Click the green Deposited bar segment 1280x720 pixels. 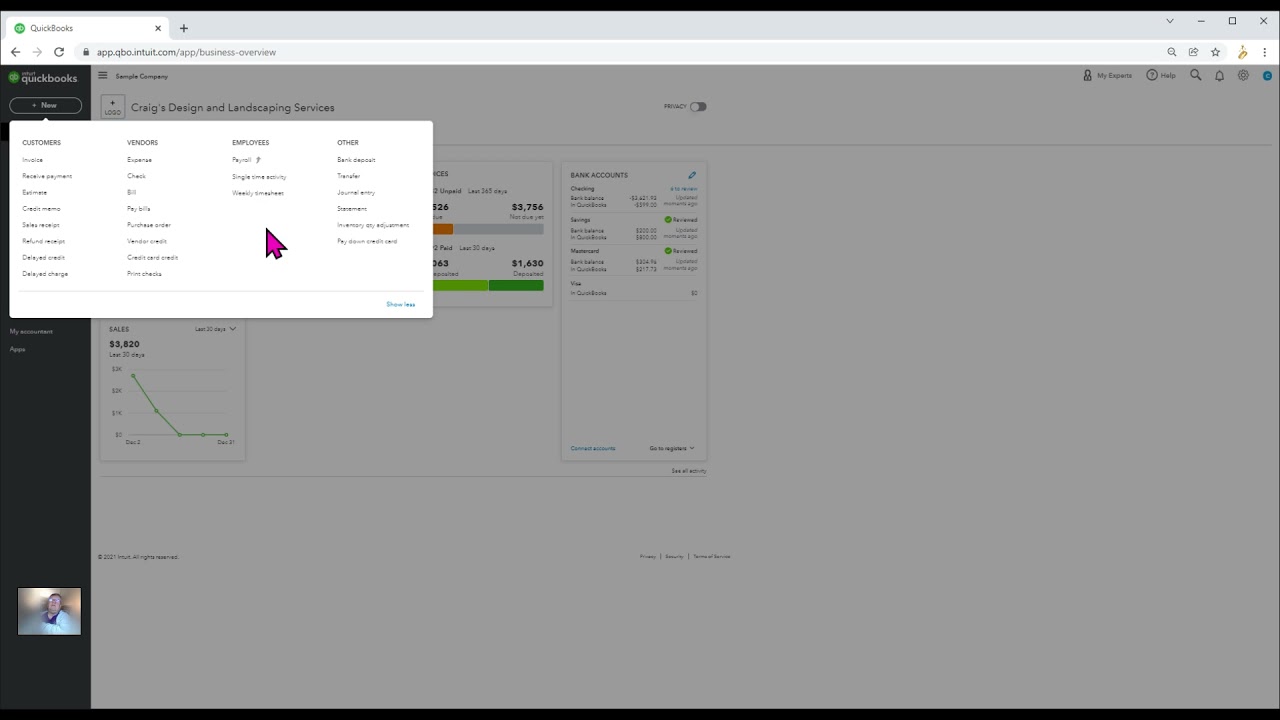pyautogui.click(x=516, y=286)
